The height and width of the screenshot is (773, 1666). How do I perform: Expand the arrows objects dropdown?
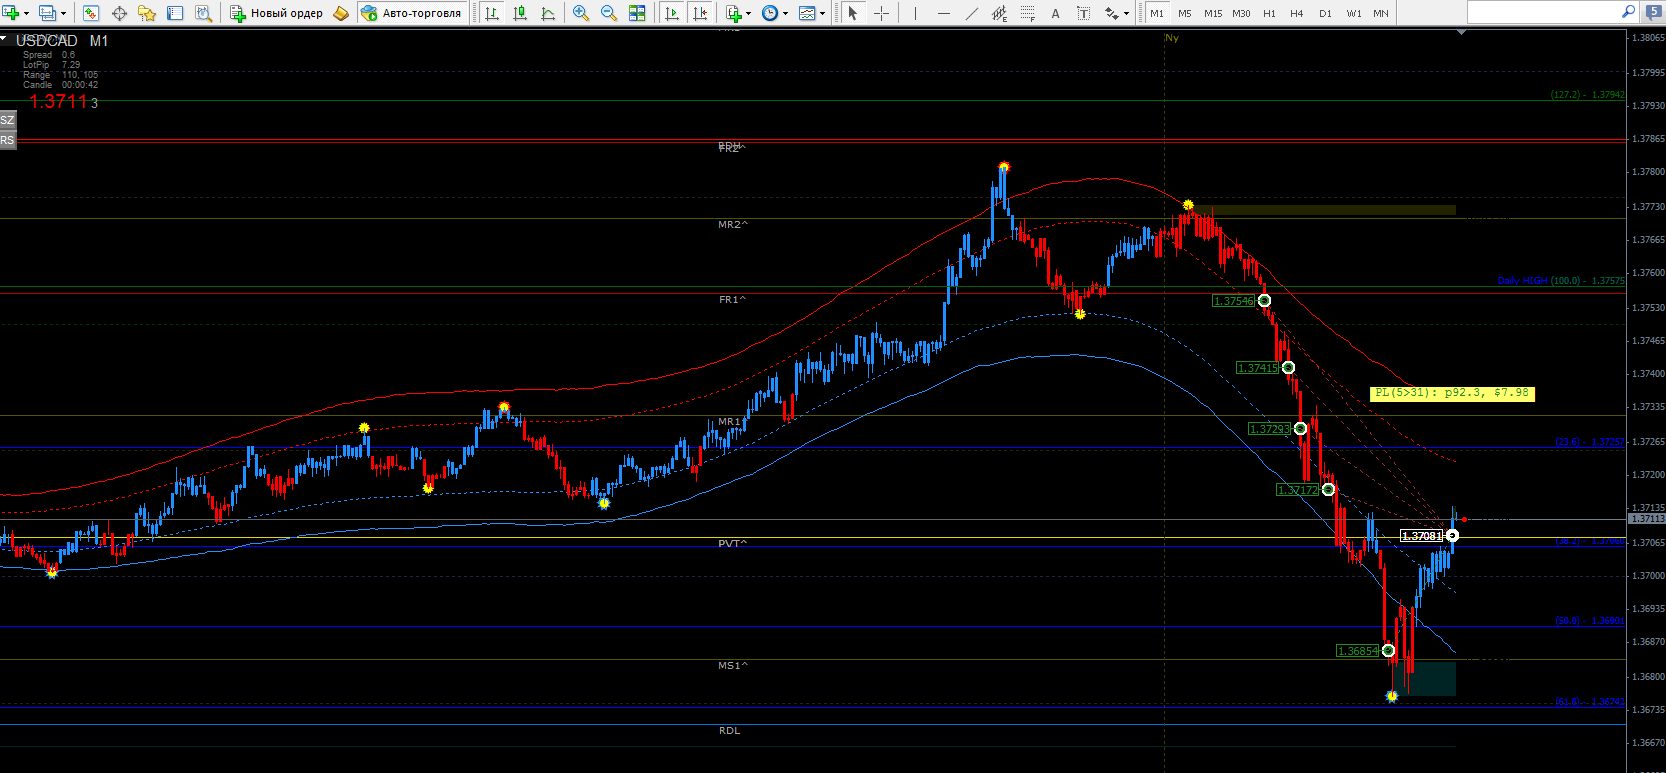1125,13
